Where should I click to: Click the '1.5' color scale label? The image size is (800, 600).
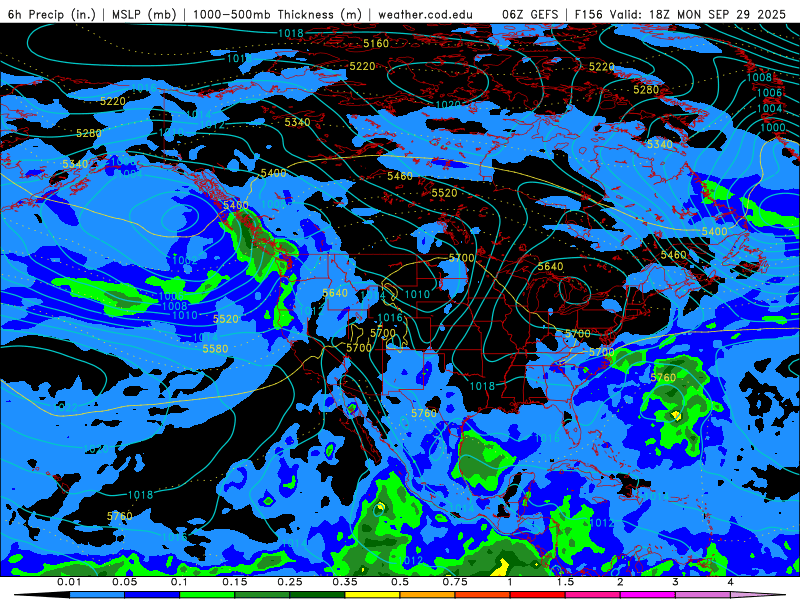pyautogui.click(x=565, y=582)
